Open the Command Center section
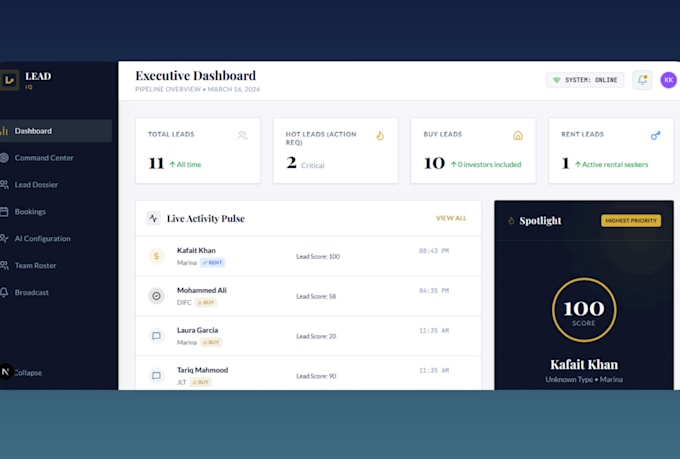This screenshot has height=459, width=680. pyautogui.click(x=43, y=158)
